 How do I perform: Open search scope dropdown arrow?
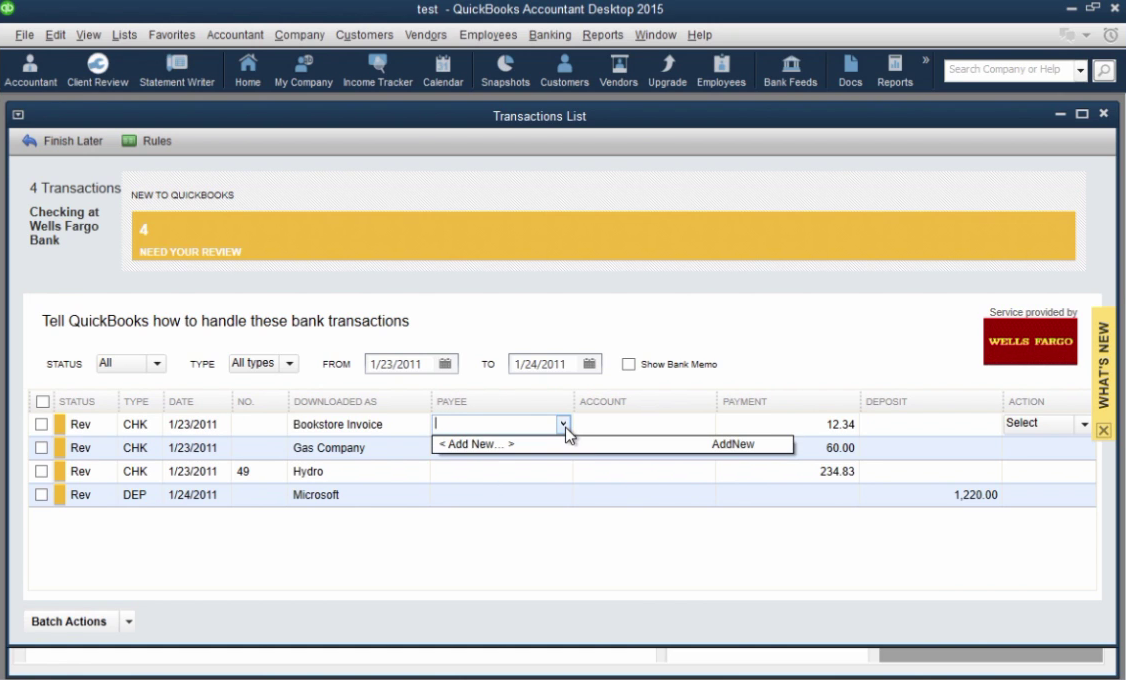(x=1080, y=70)
